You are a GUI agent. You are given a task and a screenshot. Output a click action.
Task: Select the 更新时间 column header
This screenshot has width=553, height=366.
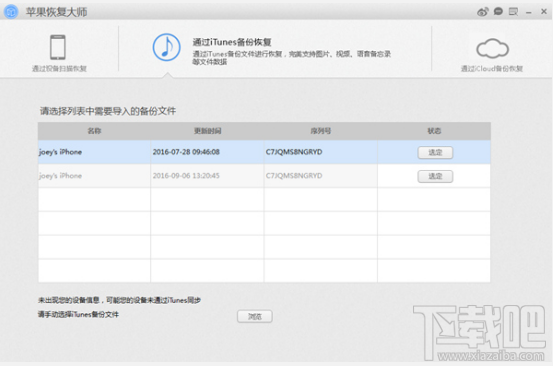207,131
